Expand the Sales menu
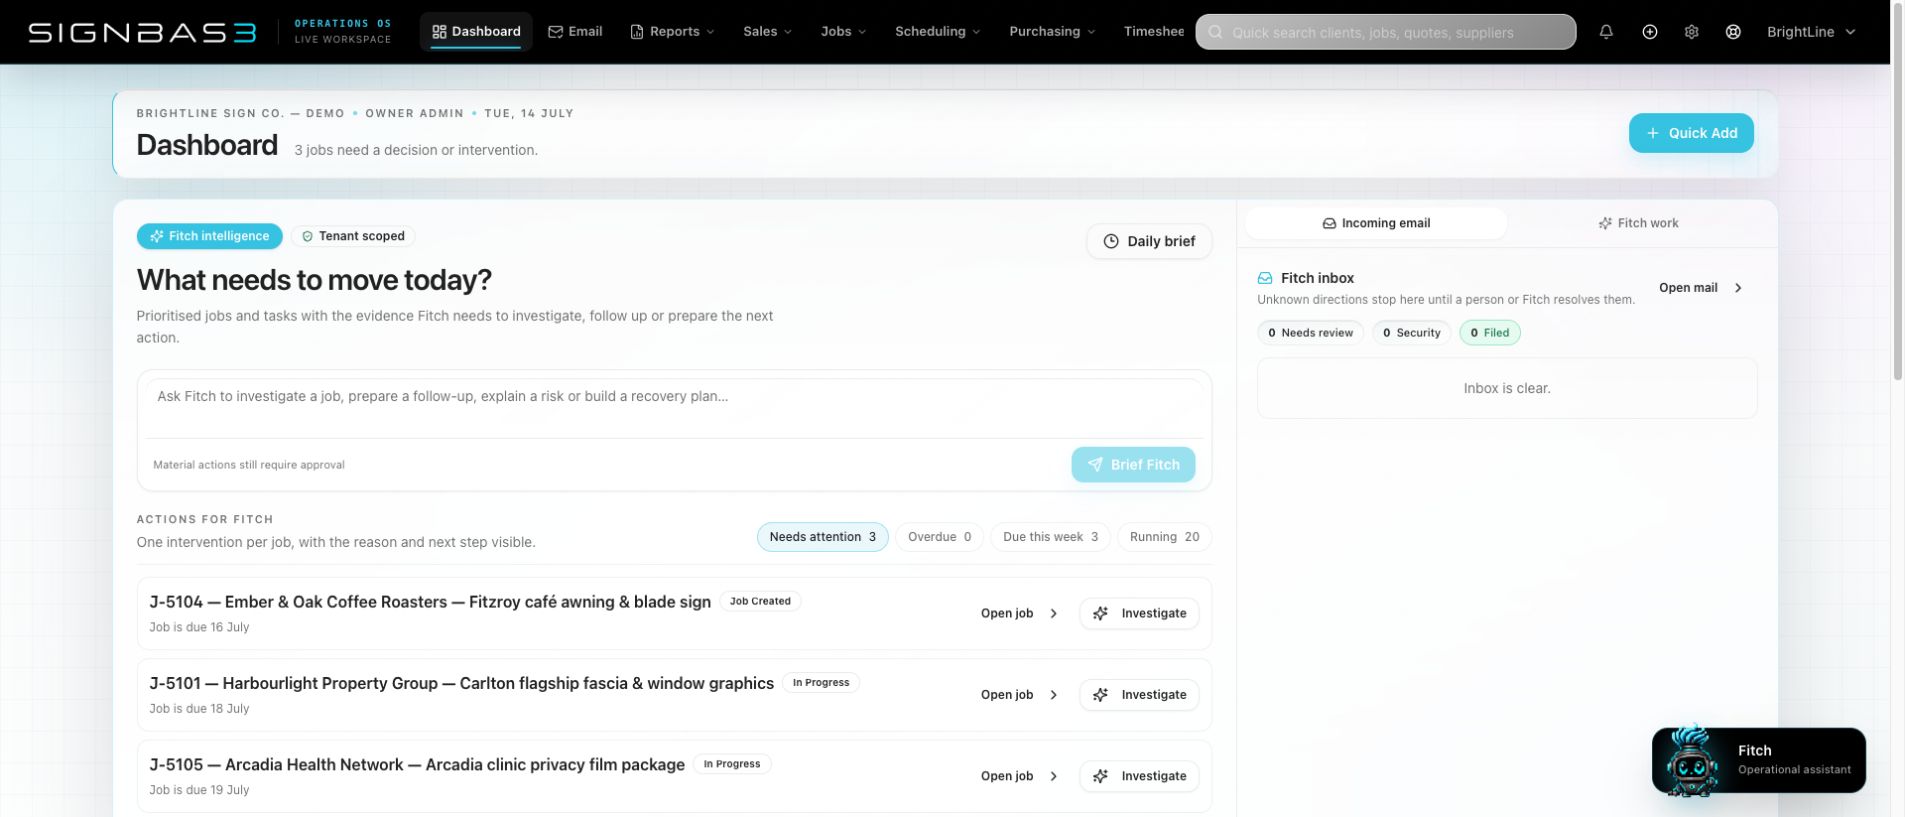Screen dimensions: 1905x817 (767, 32)
